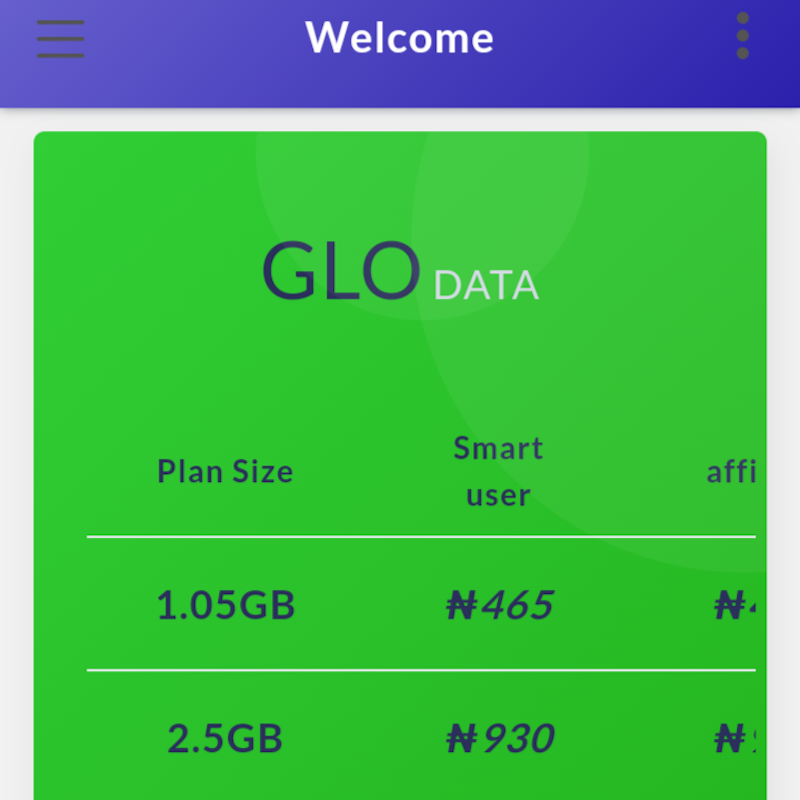Click the divider between 1.05GB and 2.5GB rows
Viewport: 800px width, 800px height.
pyautogui.click(x=420, y=670)
